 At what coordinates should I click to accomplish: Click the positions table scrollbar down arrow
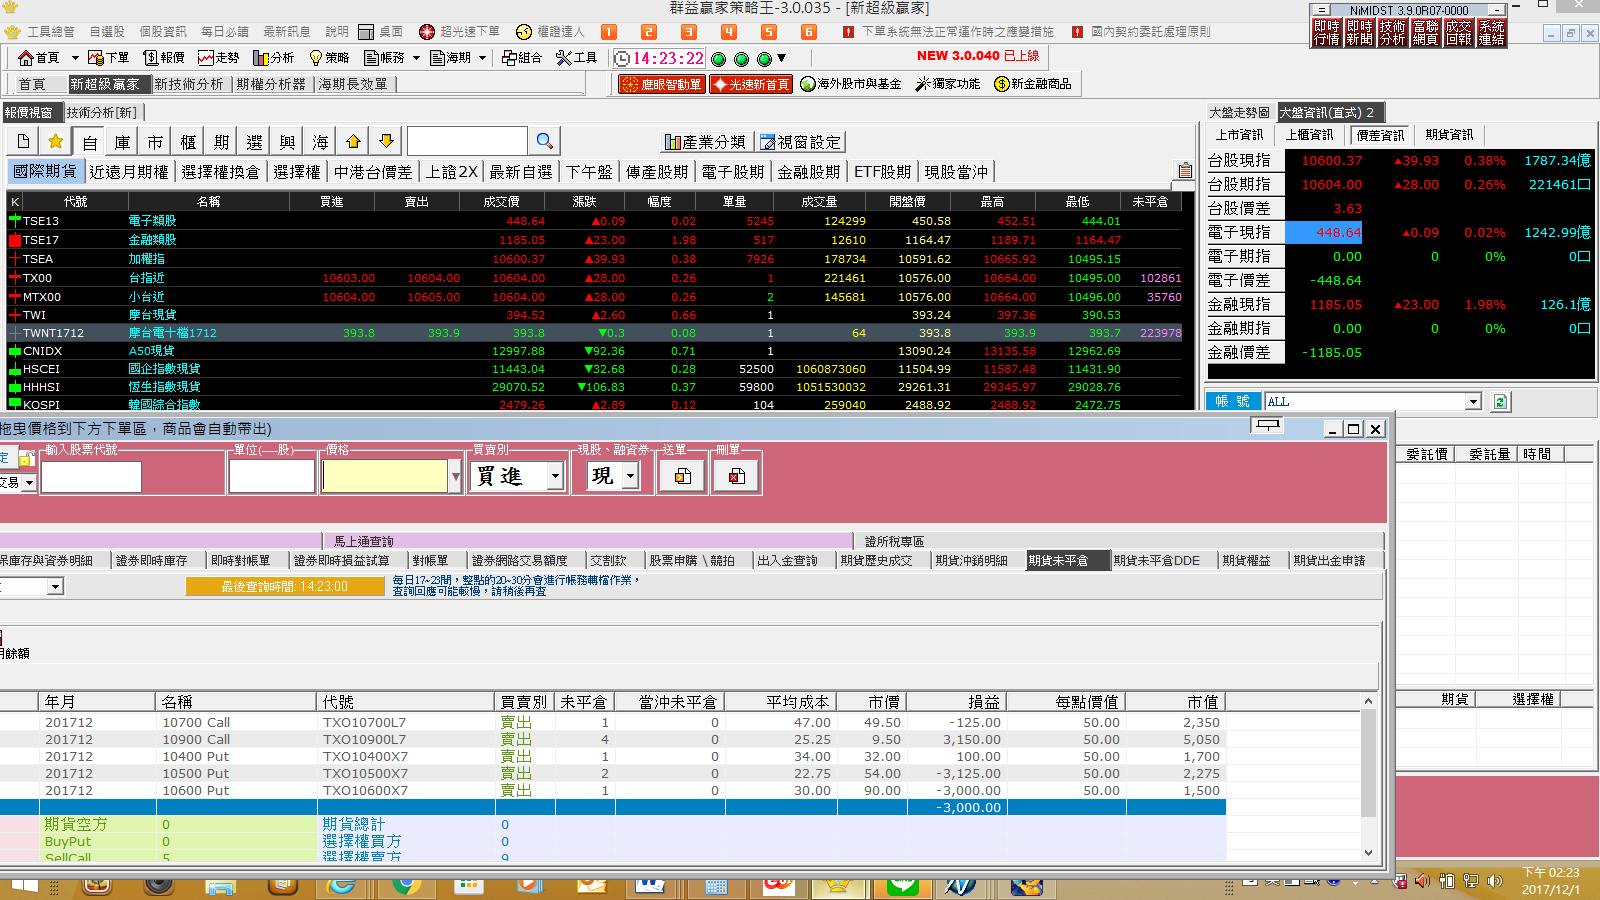1368,853
